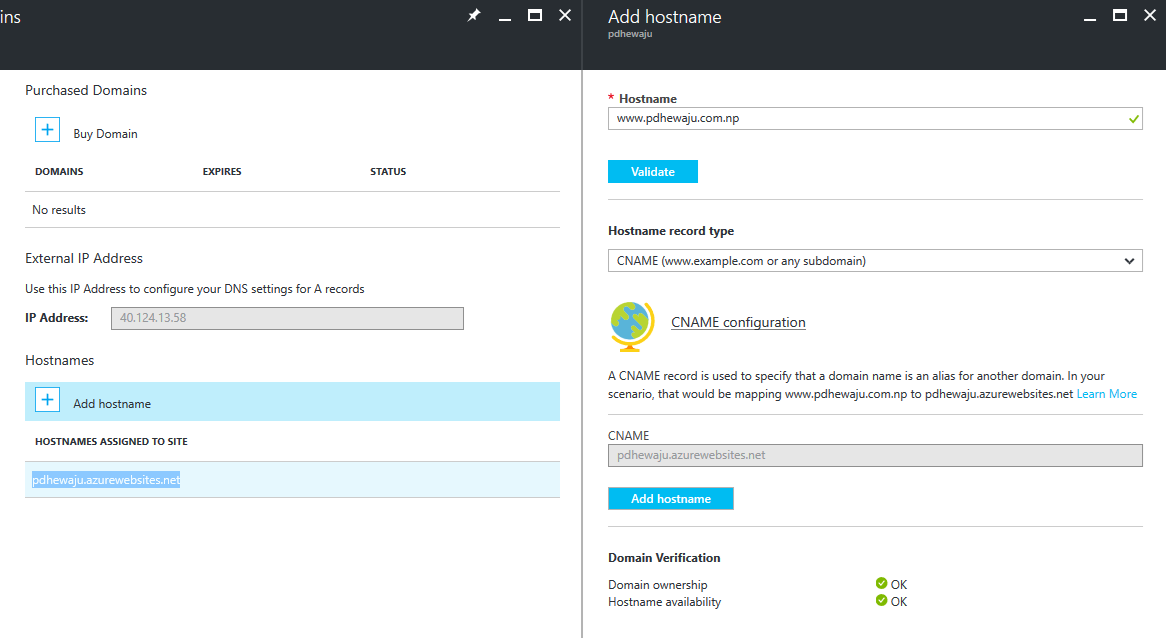Close the left domains blade
Viewport: 1166px width, 638px height.
tap(565, 15)
